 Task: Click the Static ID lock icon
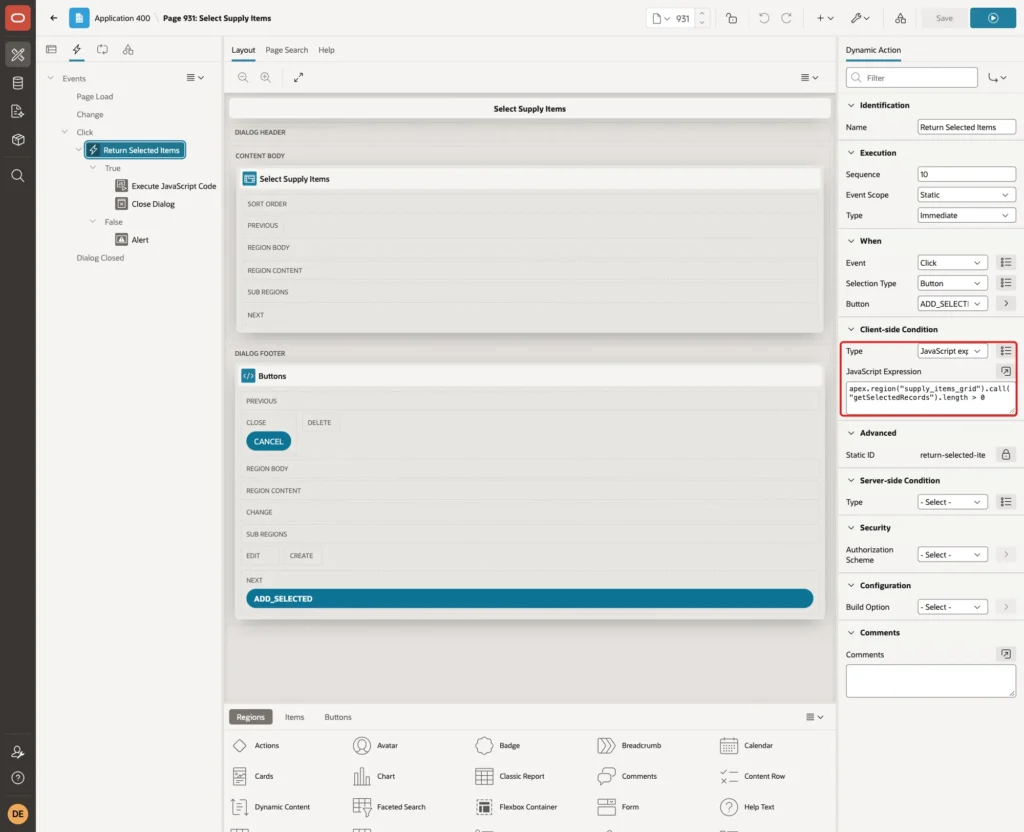(x=1006, y=455)
